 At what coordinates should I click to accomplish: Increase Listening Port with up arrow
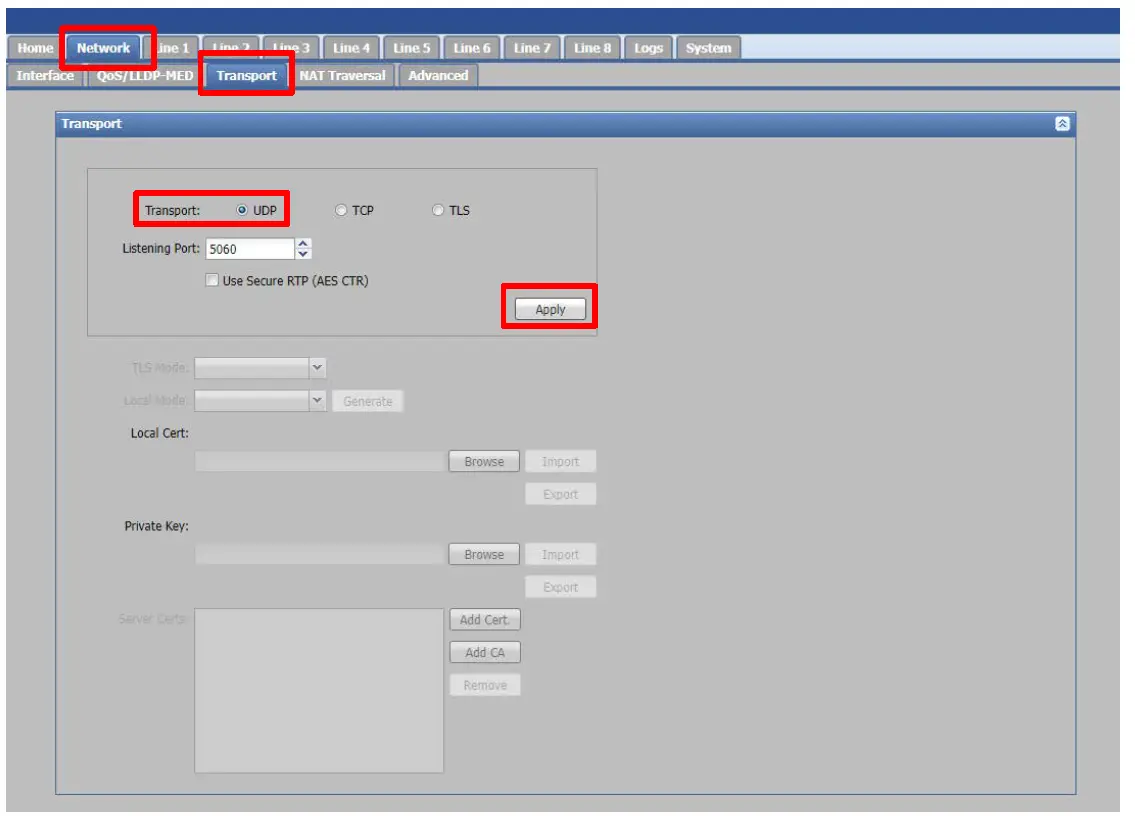303,244
